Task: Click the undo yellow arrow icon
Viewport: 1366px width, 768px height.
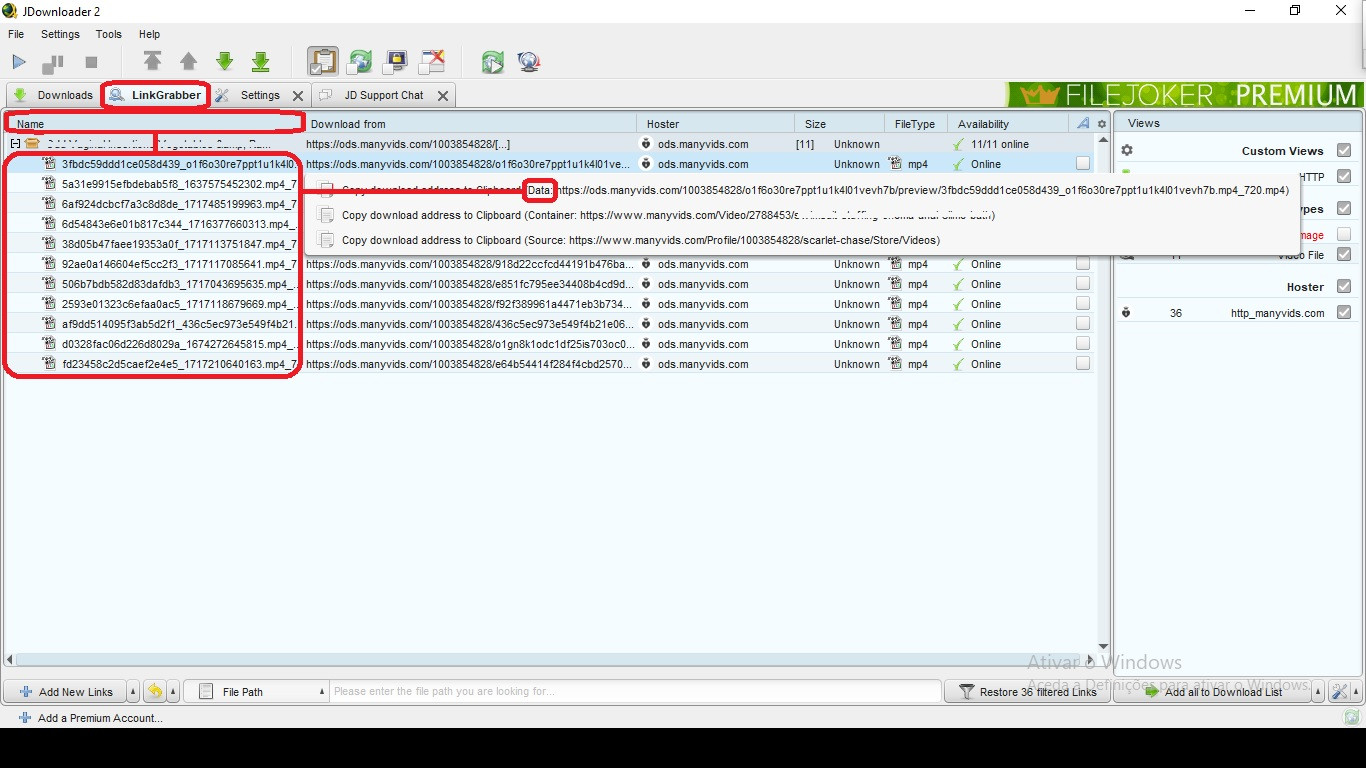Action: [x=155, y=691]
